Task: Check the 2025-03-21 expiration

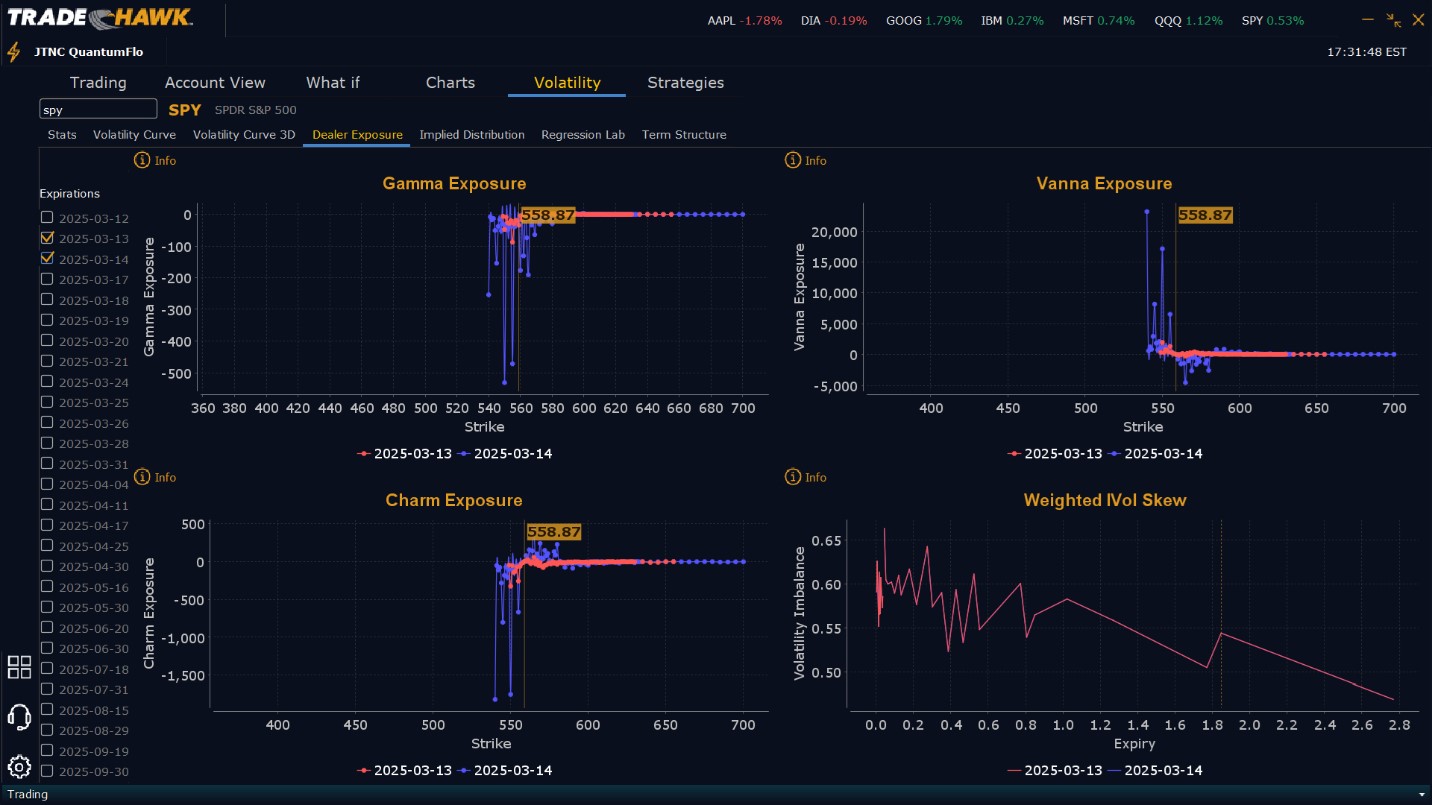Action: 47,361
